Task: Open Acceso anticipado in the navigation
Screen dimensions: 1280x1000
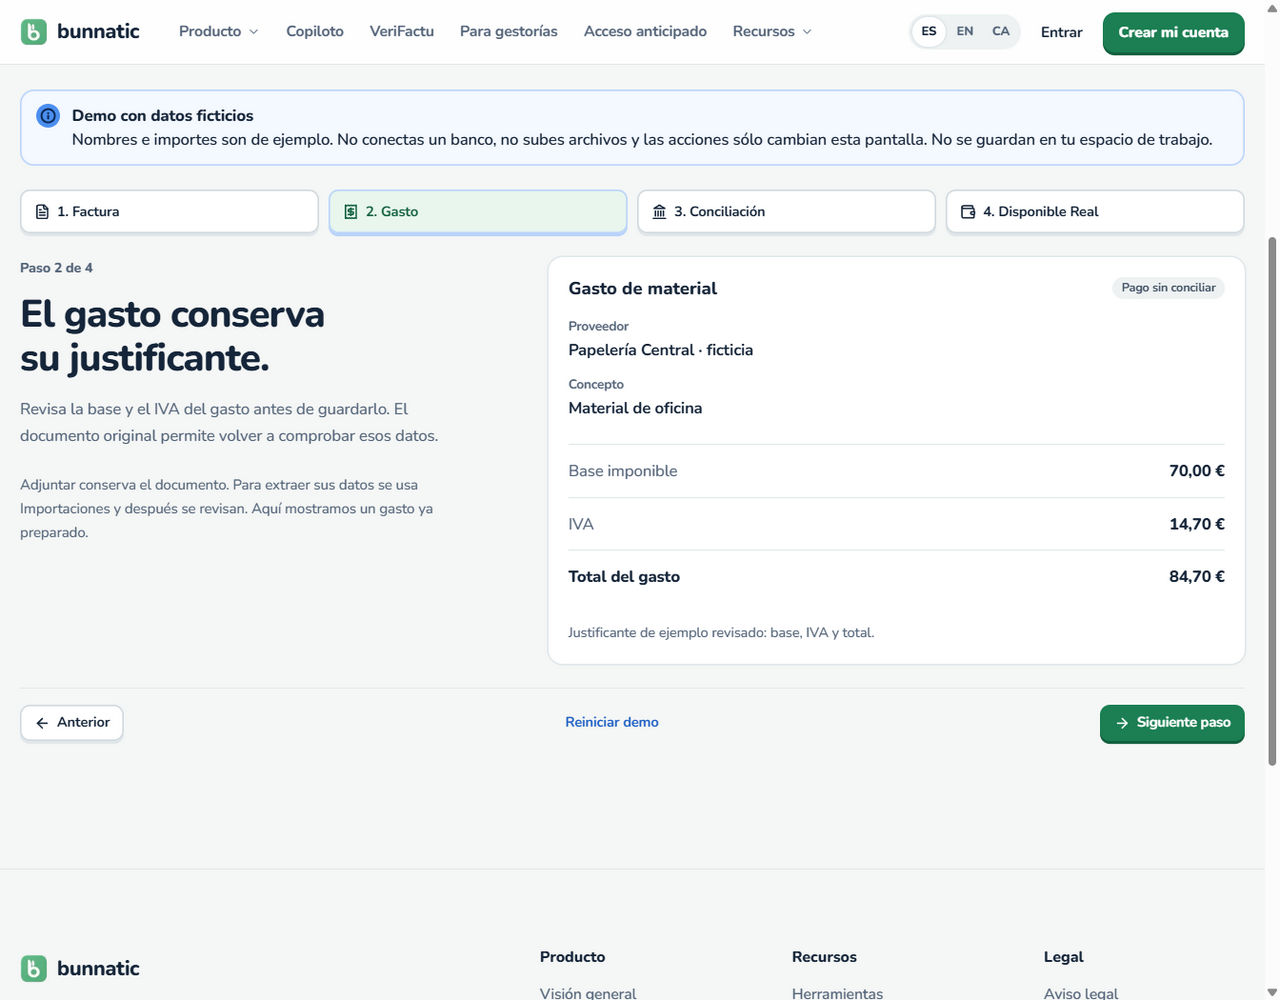Action: click(x=645, y=32)
